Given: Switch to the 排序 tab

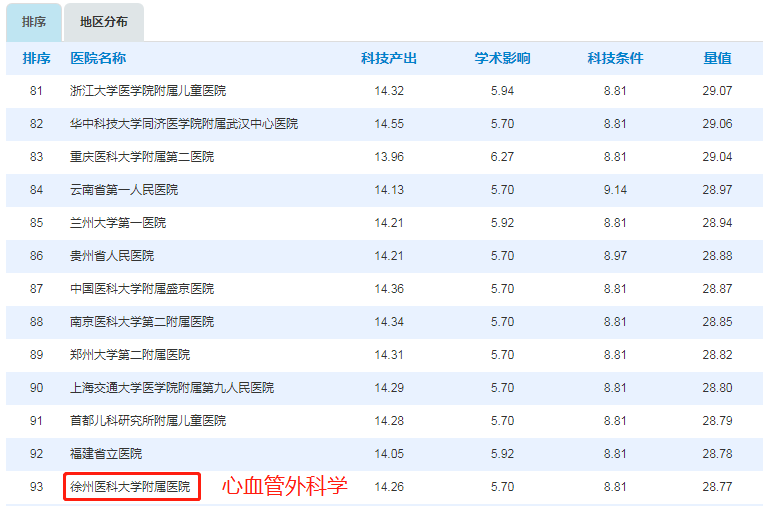Looking at the screenshot, I should [x=34, y=22].
